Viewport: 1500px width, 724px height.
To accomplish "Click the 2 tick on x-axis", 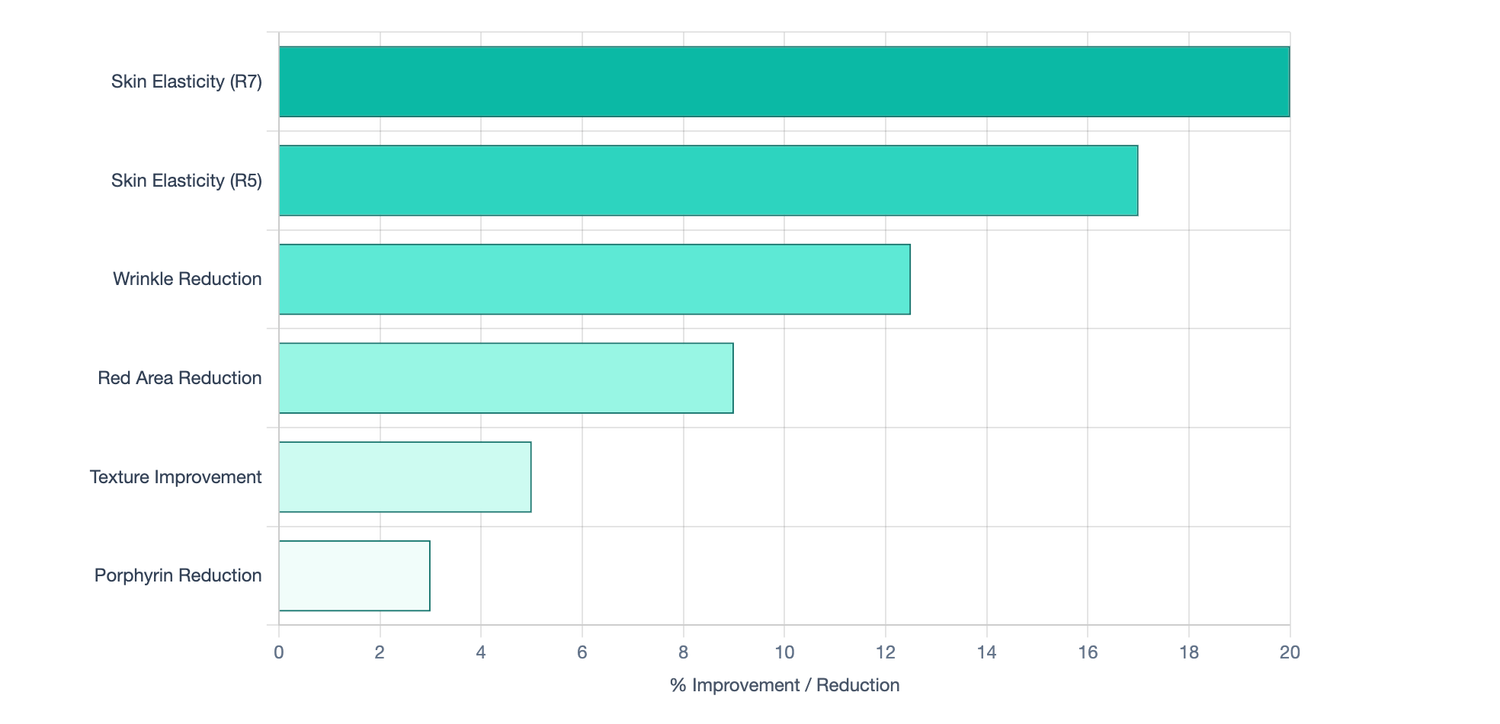I will pyautogui.click(x=380, y=653).
